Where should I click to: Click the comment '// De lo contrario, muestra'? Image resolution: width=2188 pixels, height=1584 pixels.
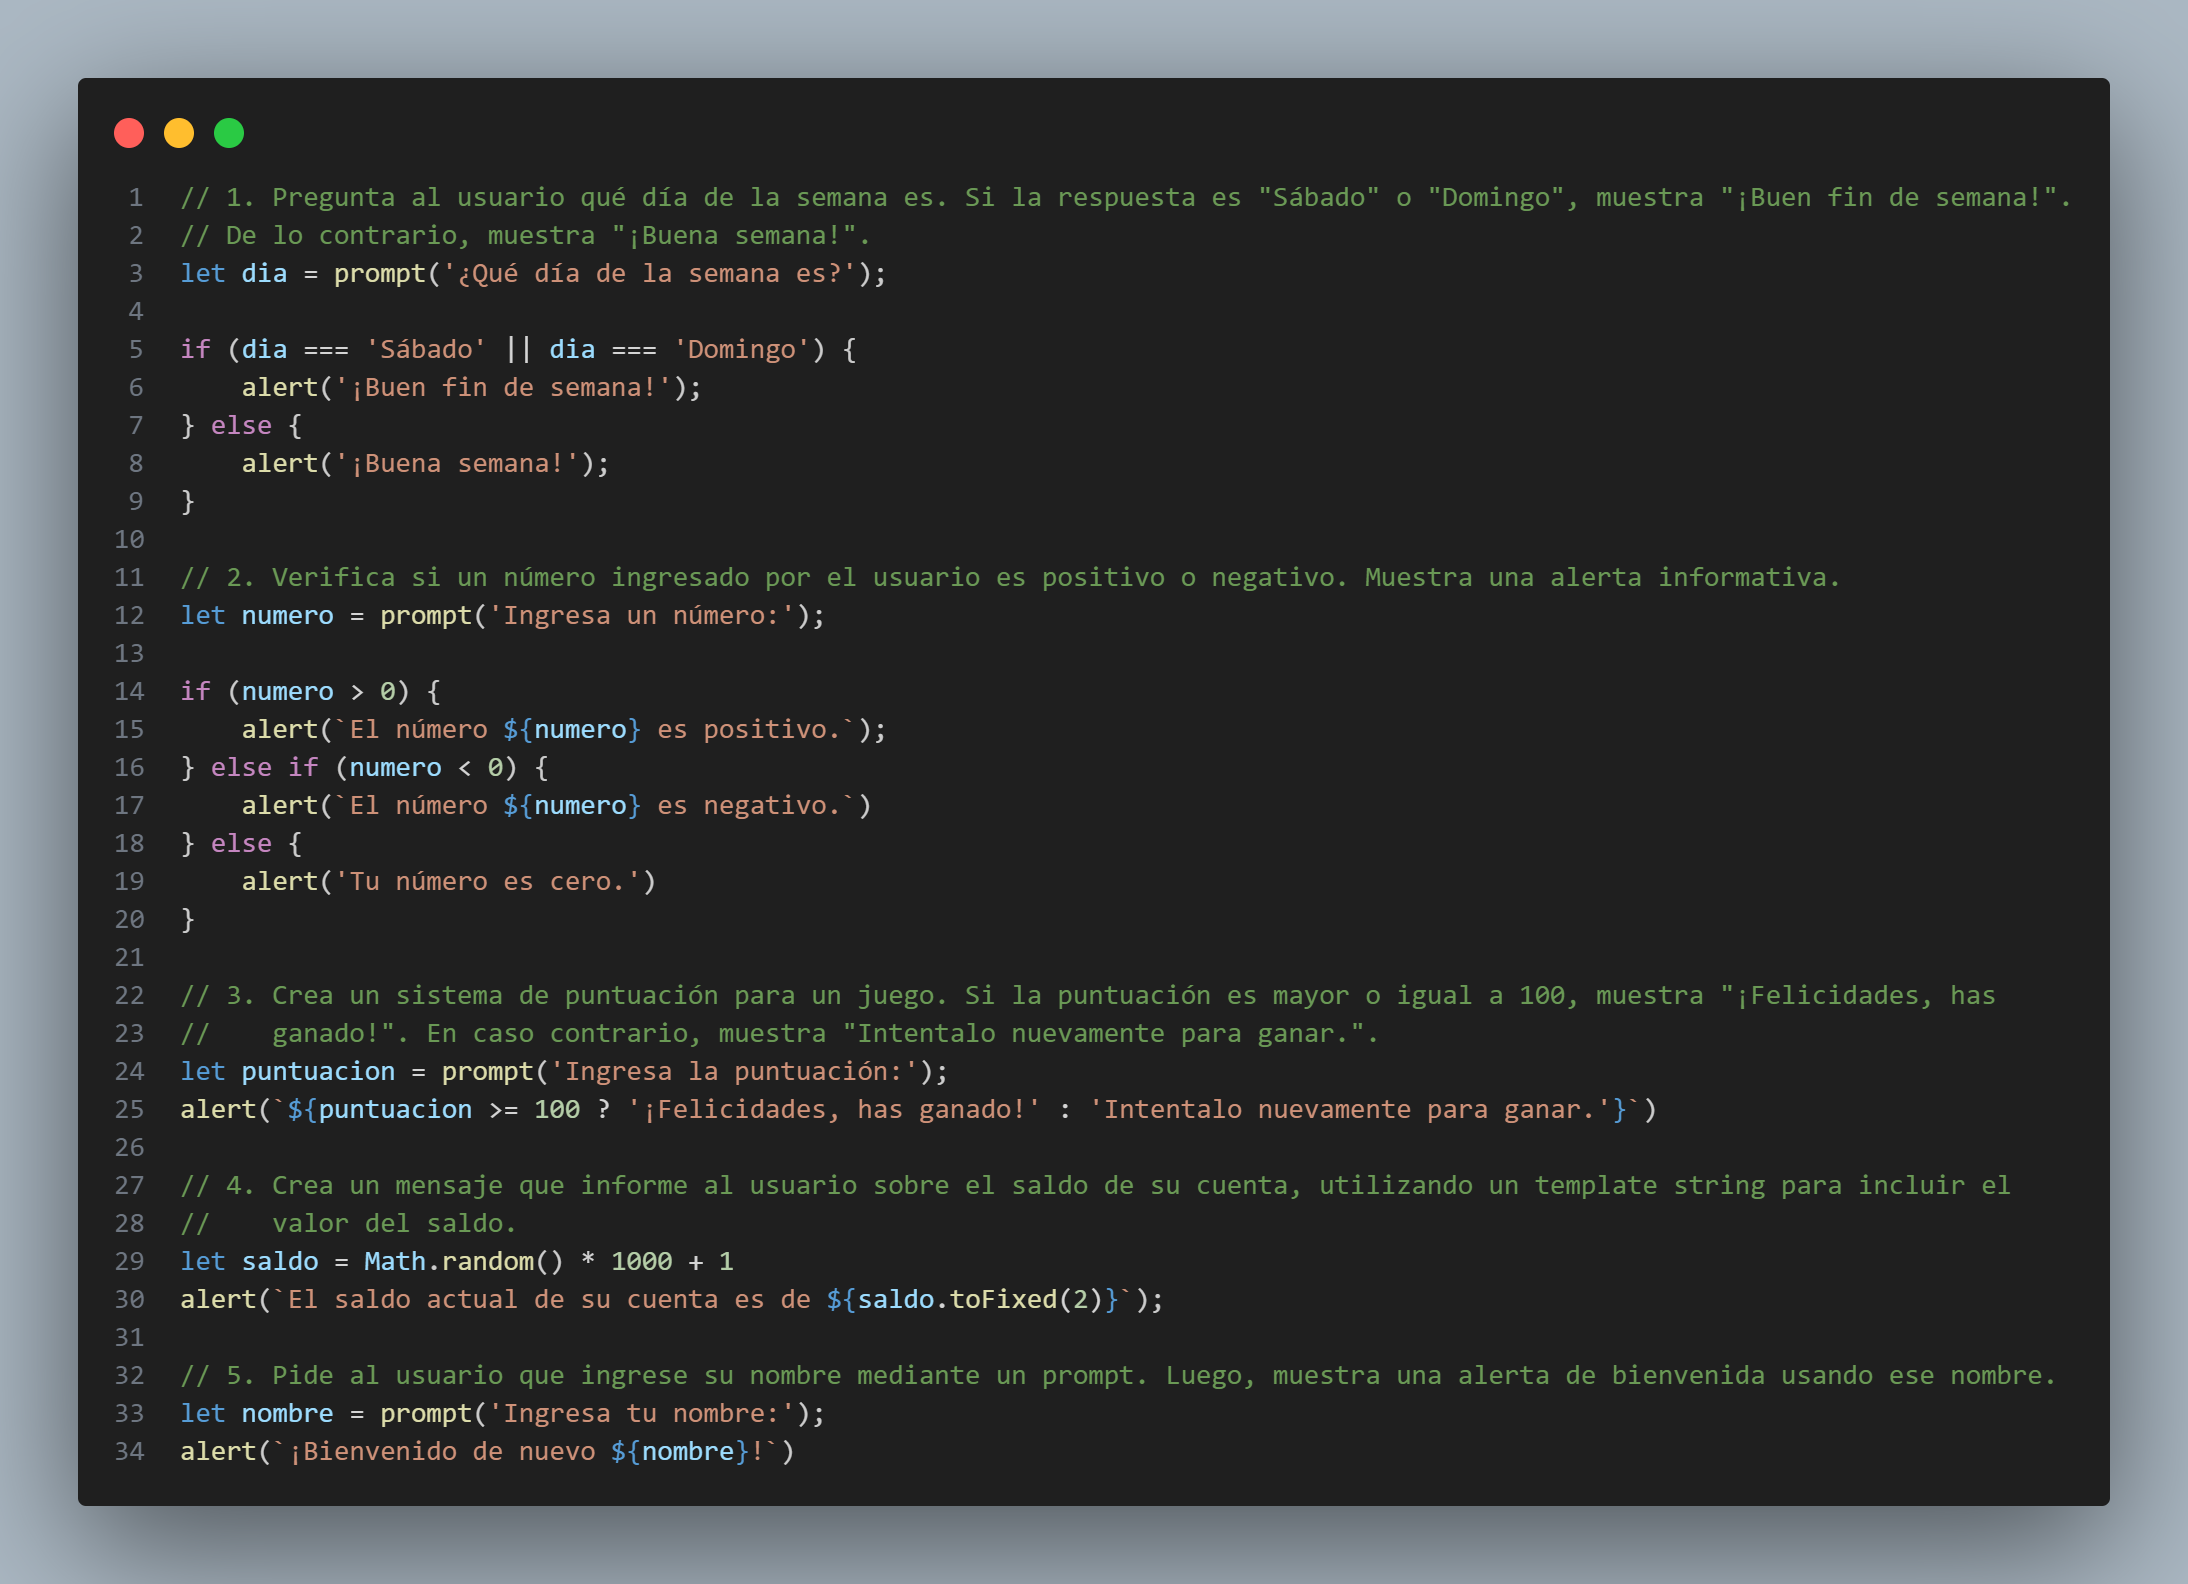click(x=388, y=236)
